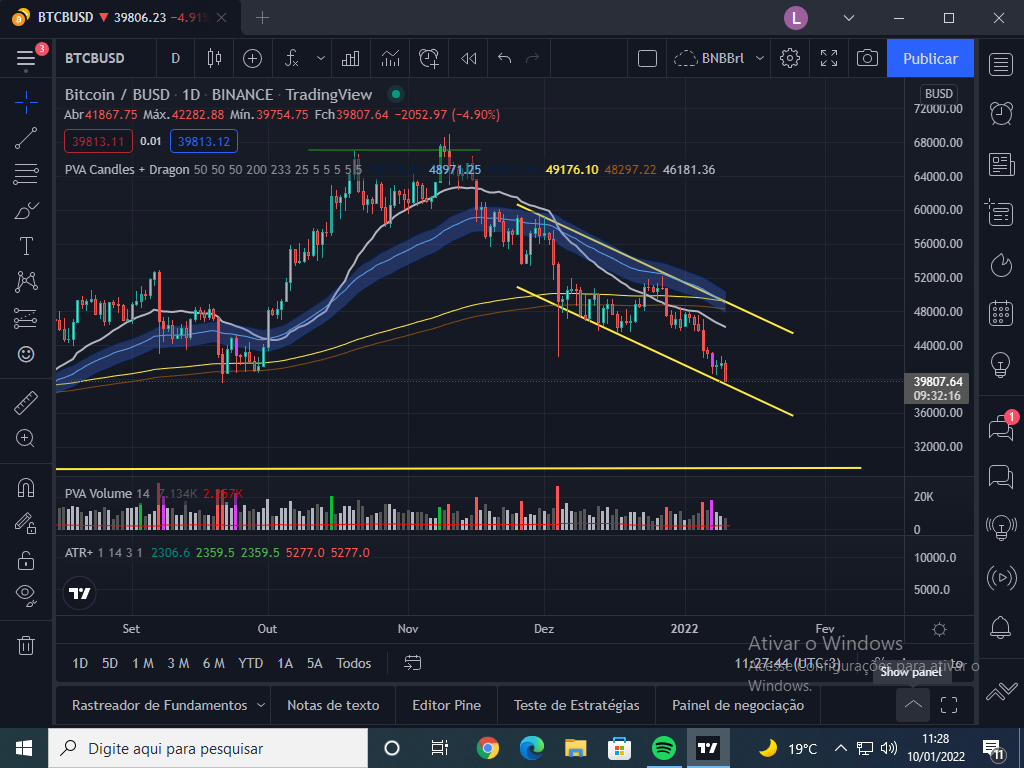The image size is (1024, 768).
Task: Enter fullscreen mode from the toolbar
Action: 829,58
